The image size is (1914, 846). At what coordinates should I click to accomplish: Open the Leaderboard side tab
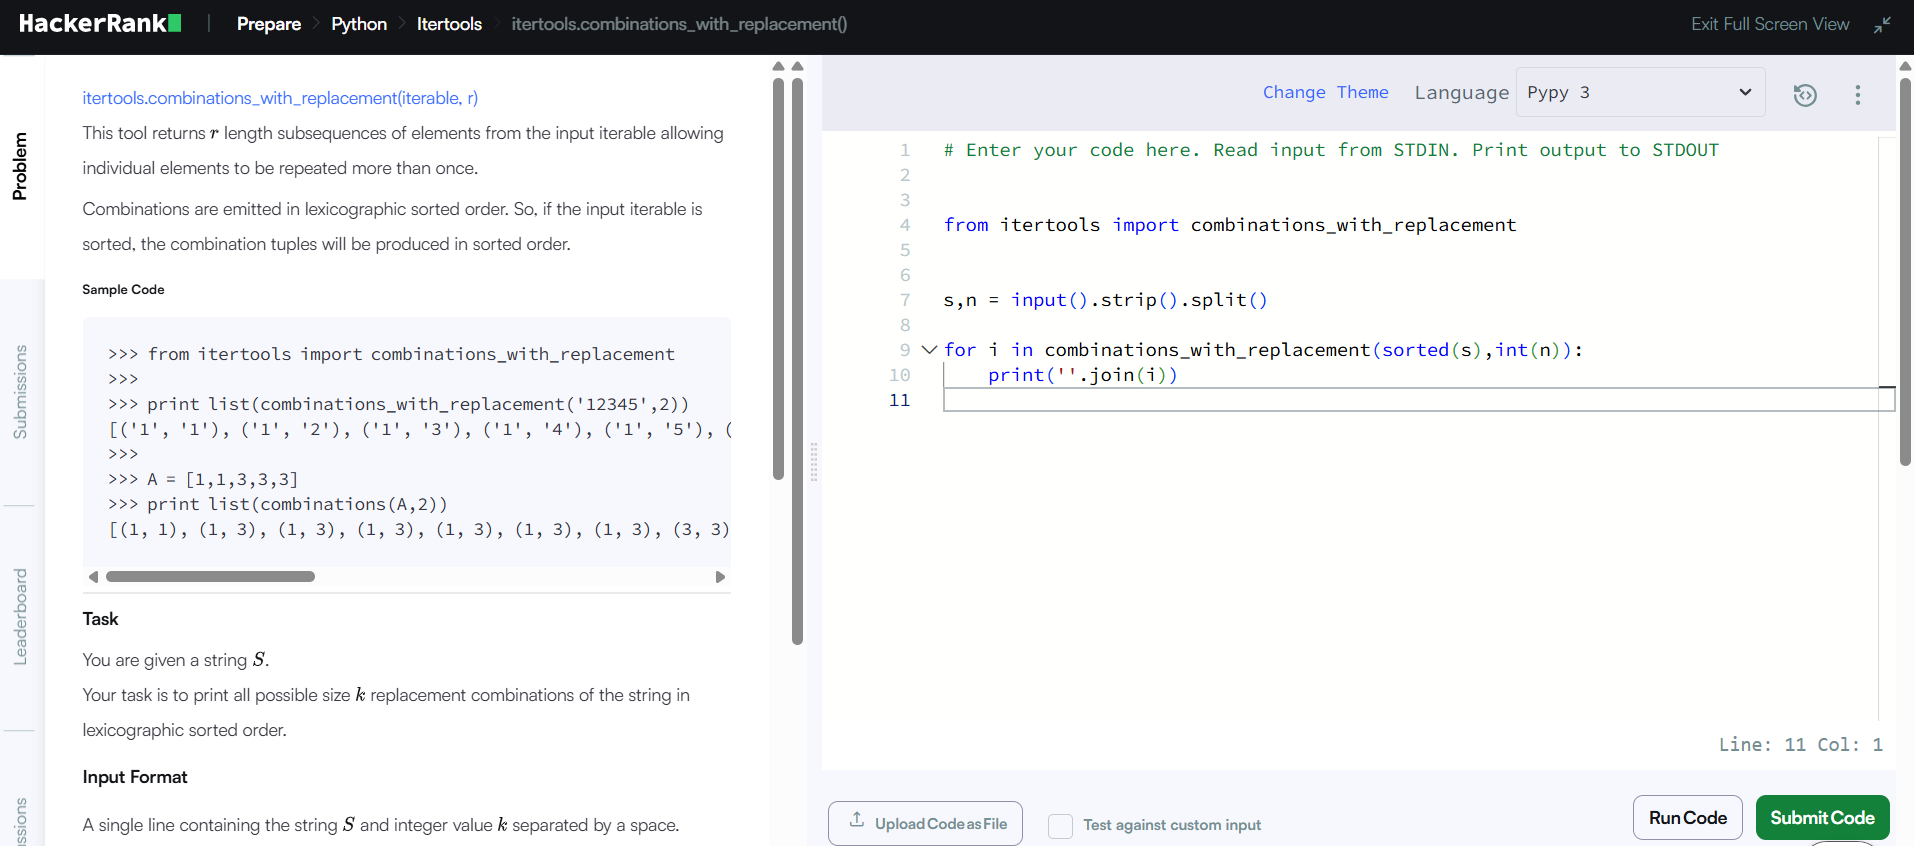(x=20, y=616)
